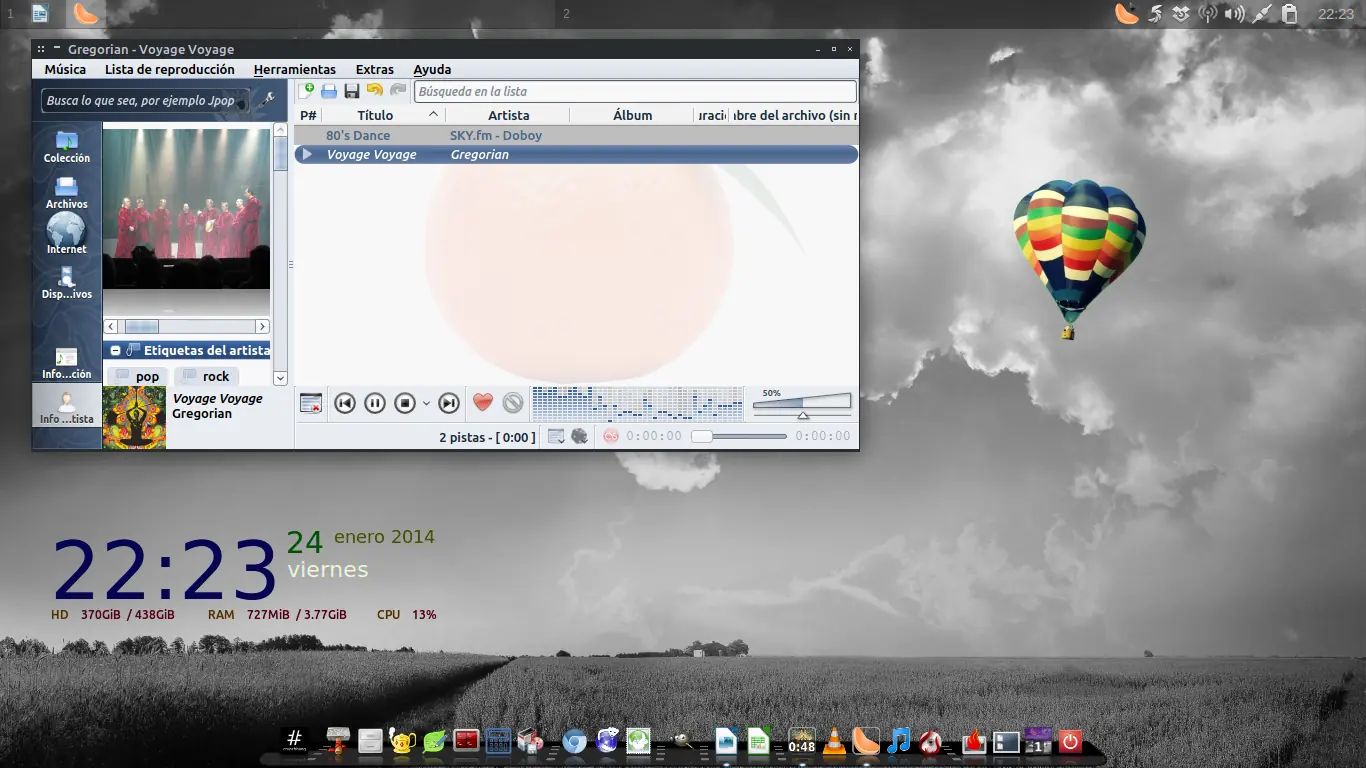This screenshot has width=1366, height=768.
Task: Sort by the Artista column header
Action: (508, 115)
